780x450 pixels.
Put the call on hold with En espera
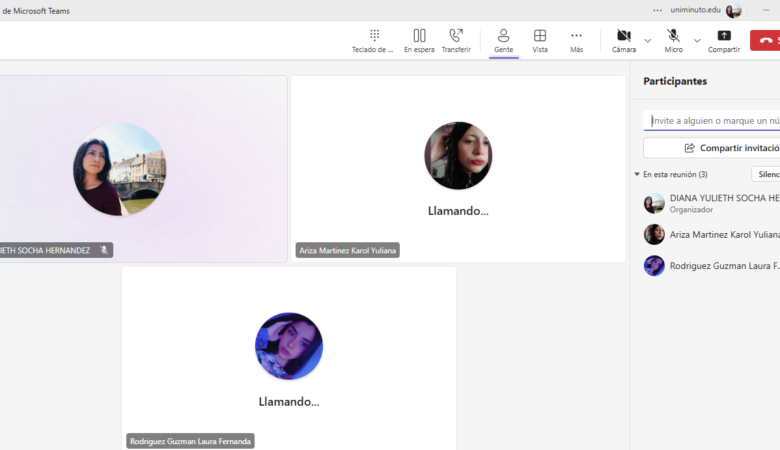point(419,40)
